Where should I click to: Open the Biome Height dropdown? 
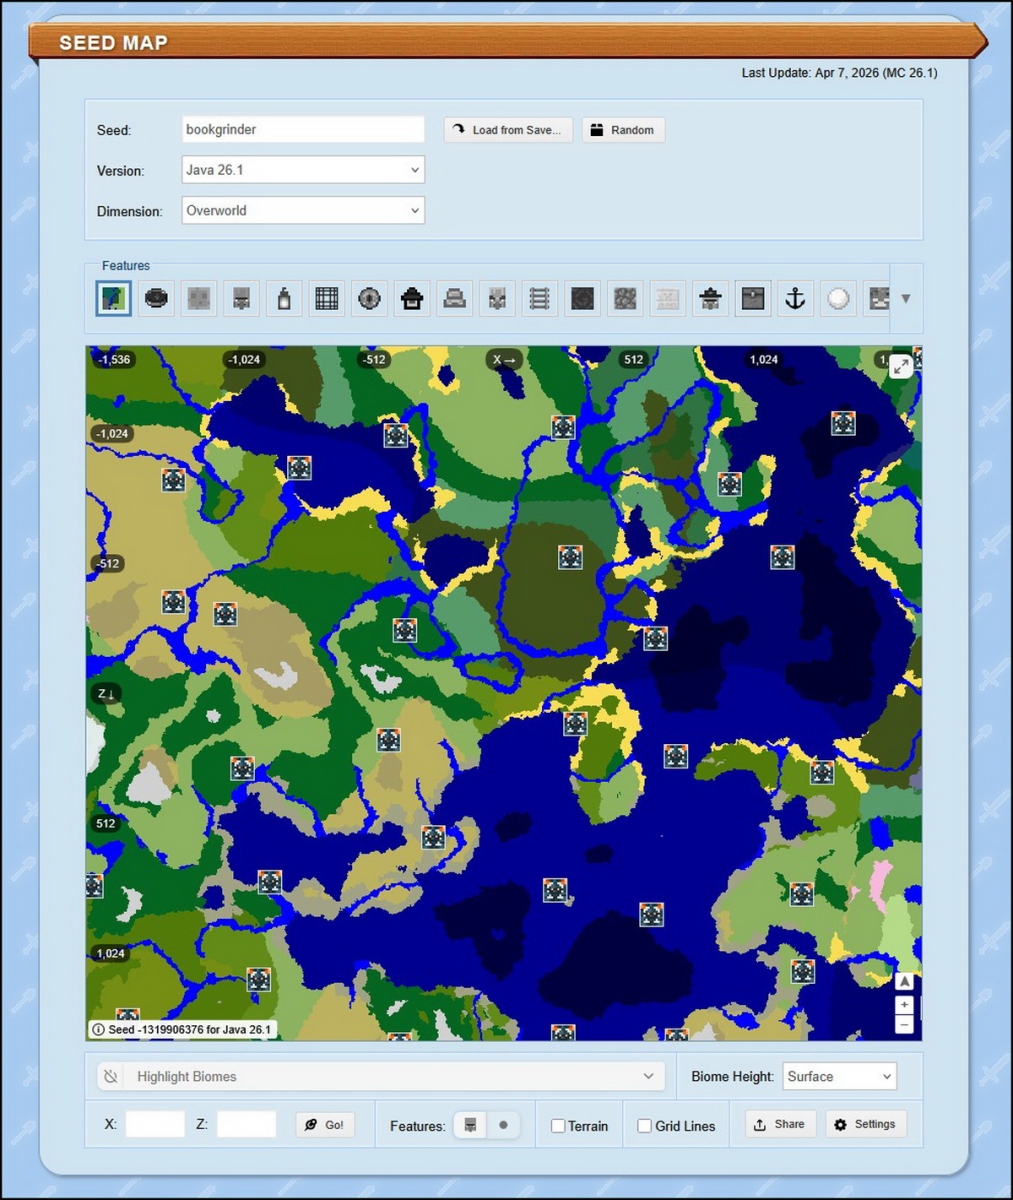point(839,1076)
